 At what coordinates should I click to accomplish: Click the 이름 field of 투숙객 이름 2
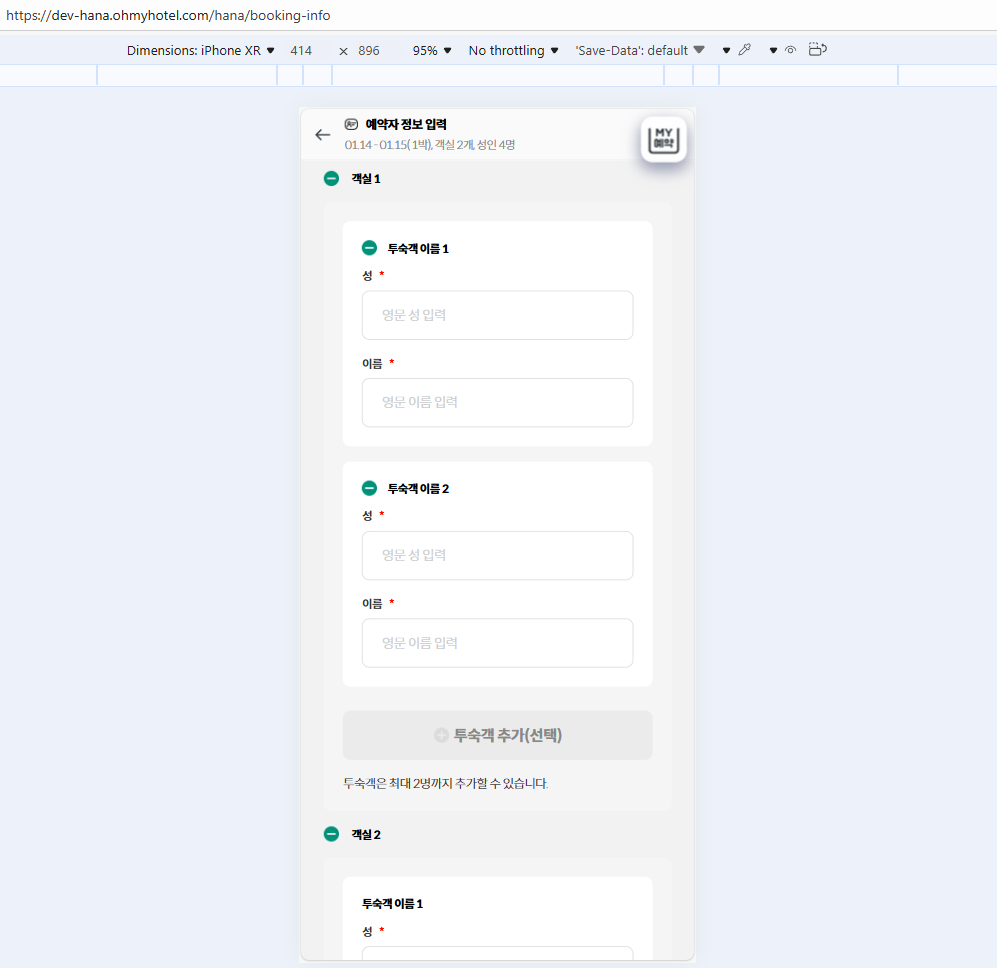click(x=497, y=643)
